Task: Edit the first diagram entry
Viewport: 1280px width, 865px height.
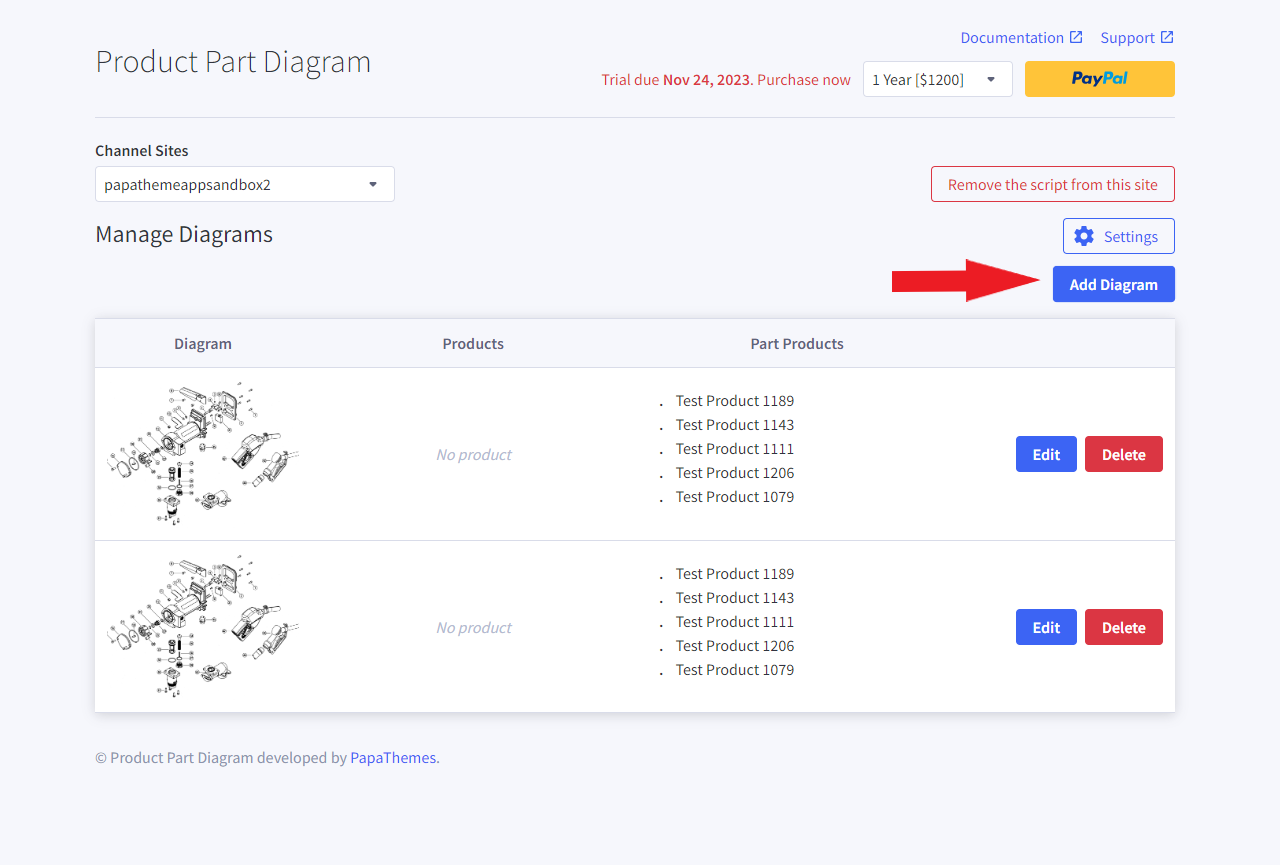Action: [x=1046, y=454]
